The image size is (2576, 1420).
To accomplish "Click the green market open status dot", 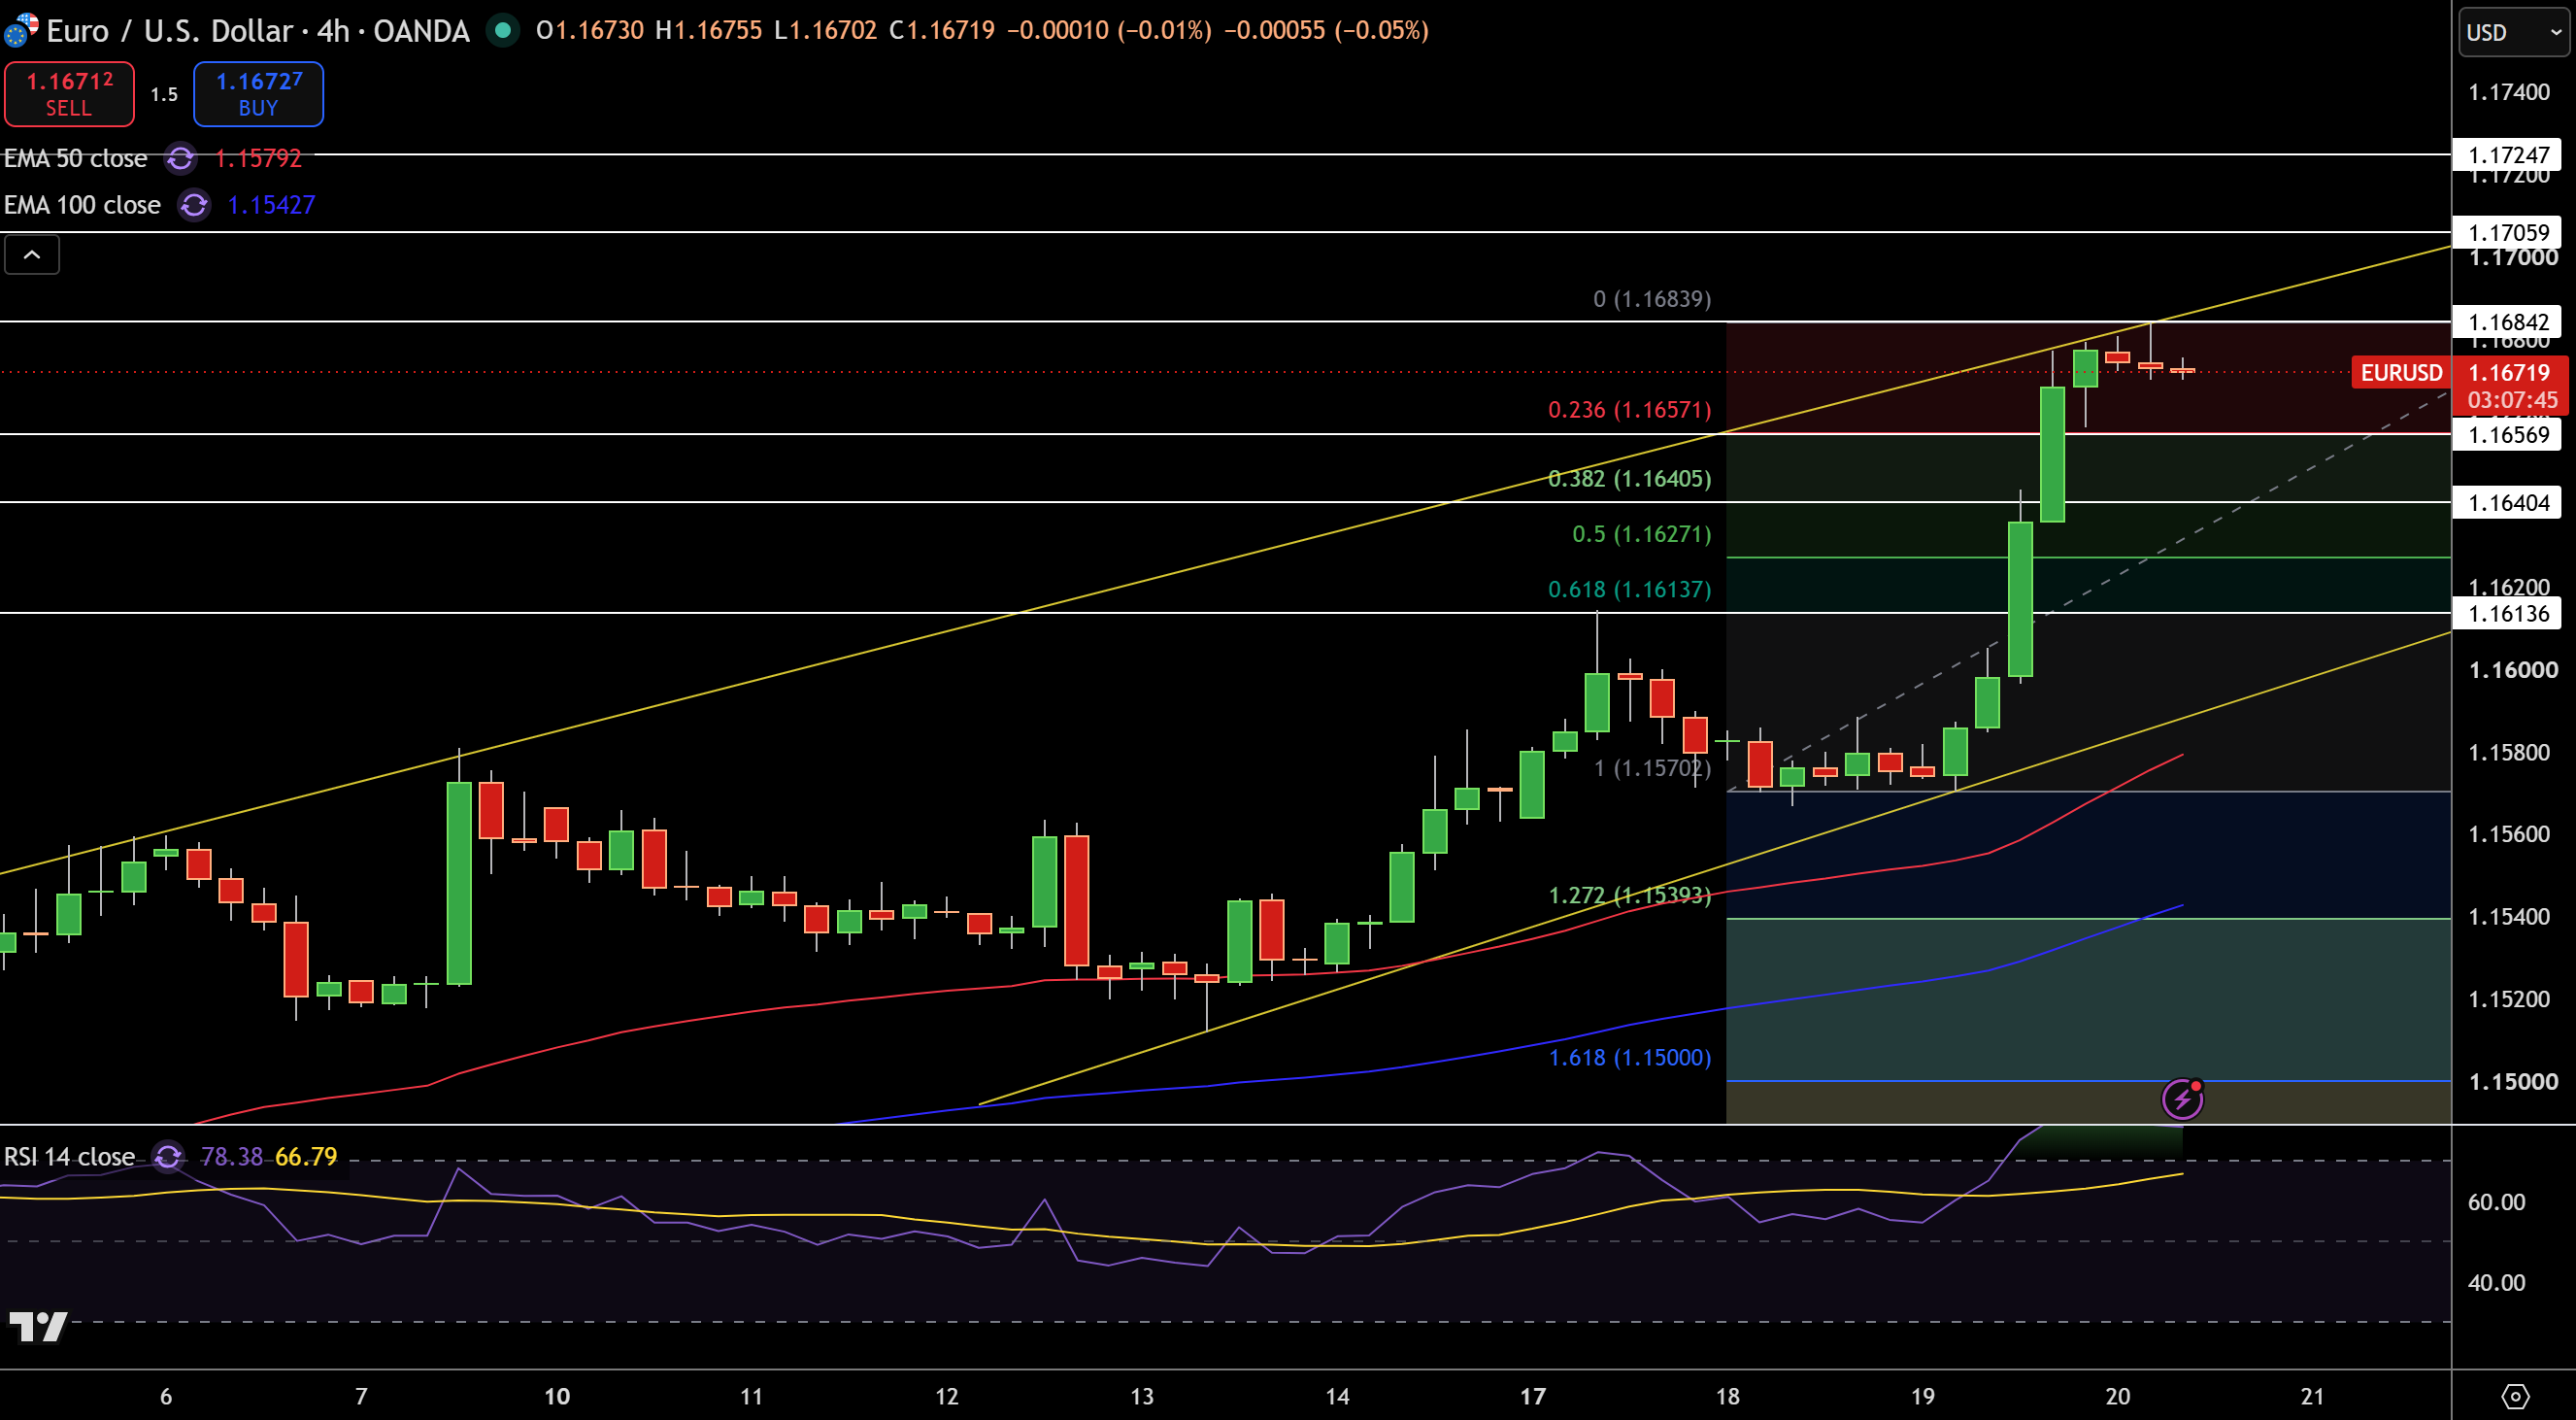I will pyautogui.click(x=503, y=31).
